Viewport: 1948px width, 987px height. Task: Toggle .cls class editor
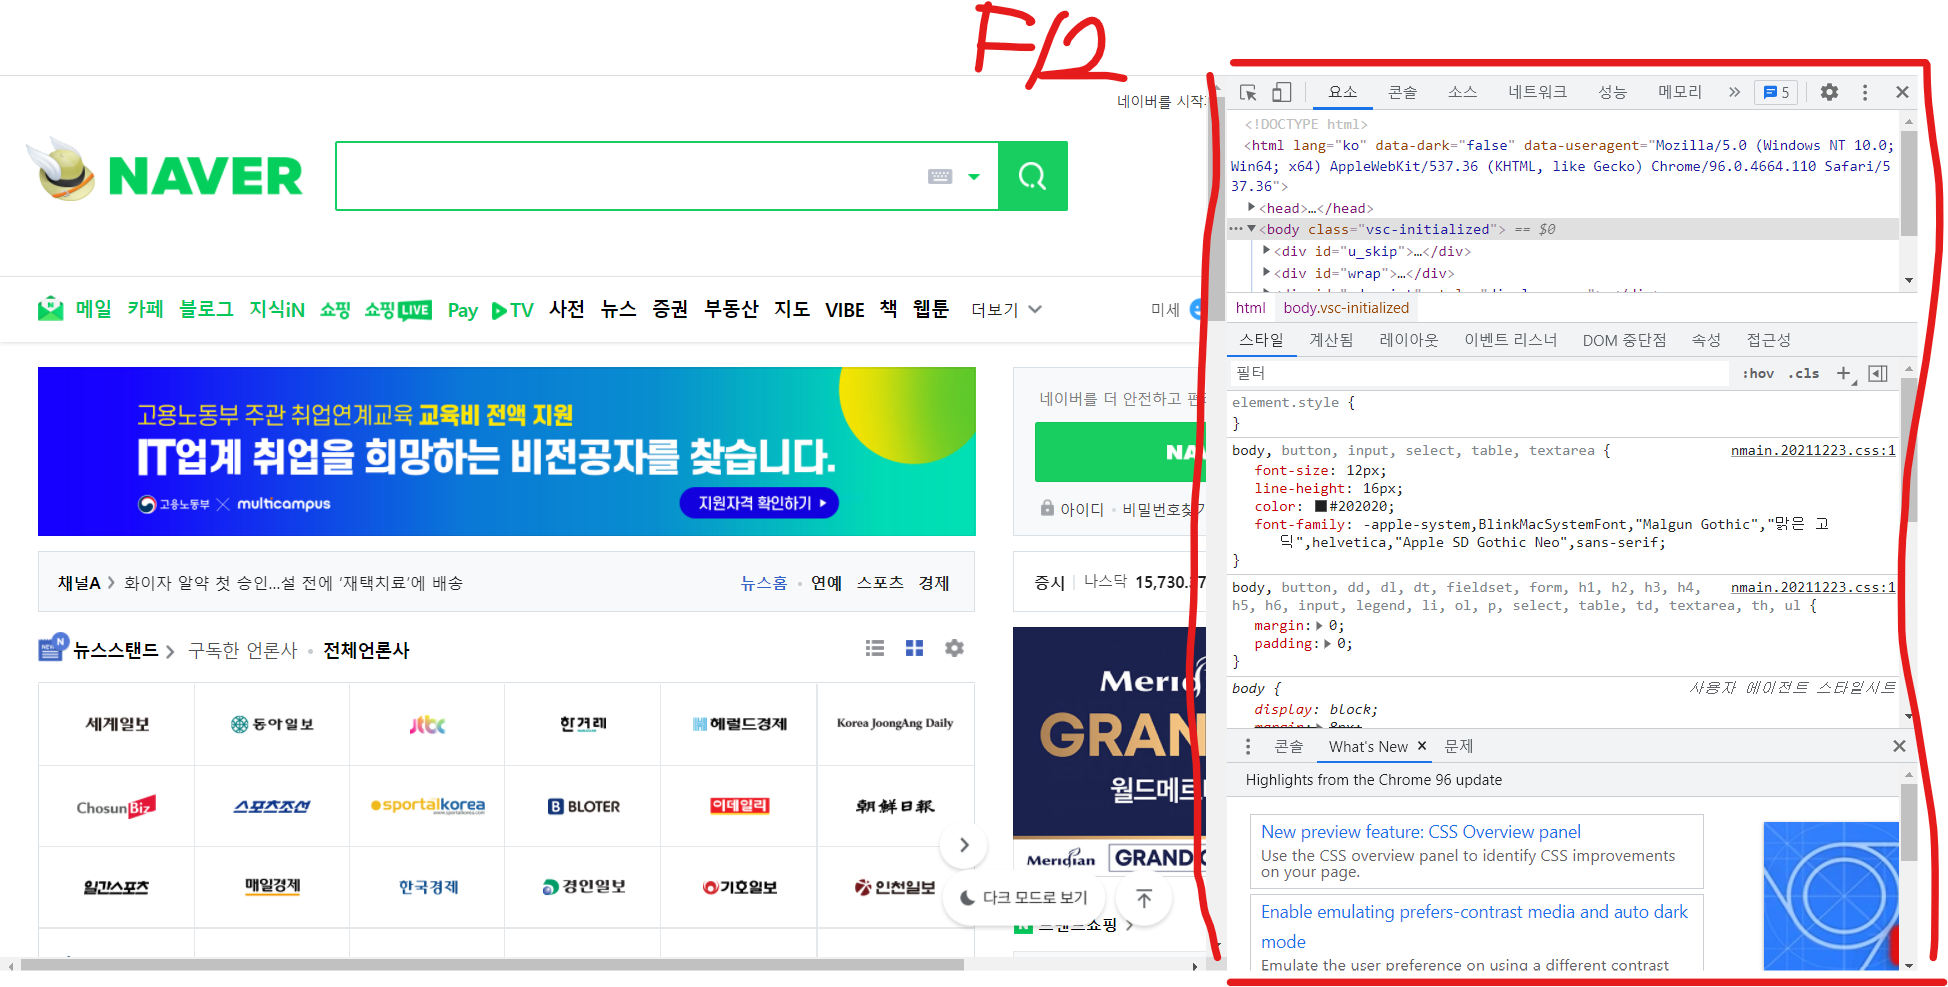pos(1804,373)
